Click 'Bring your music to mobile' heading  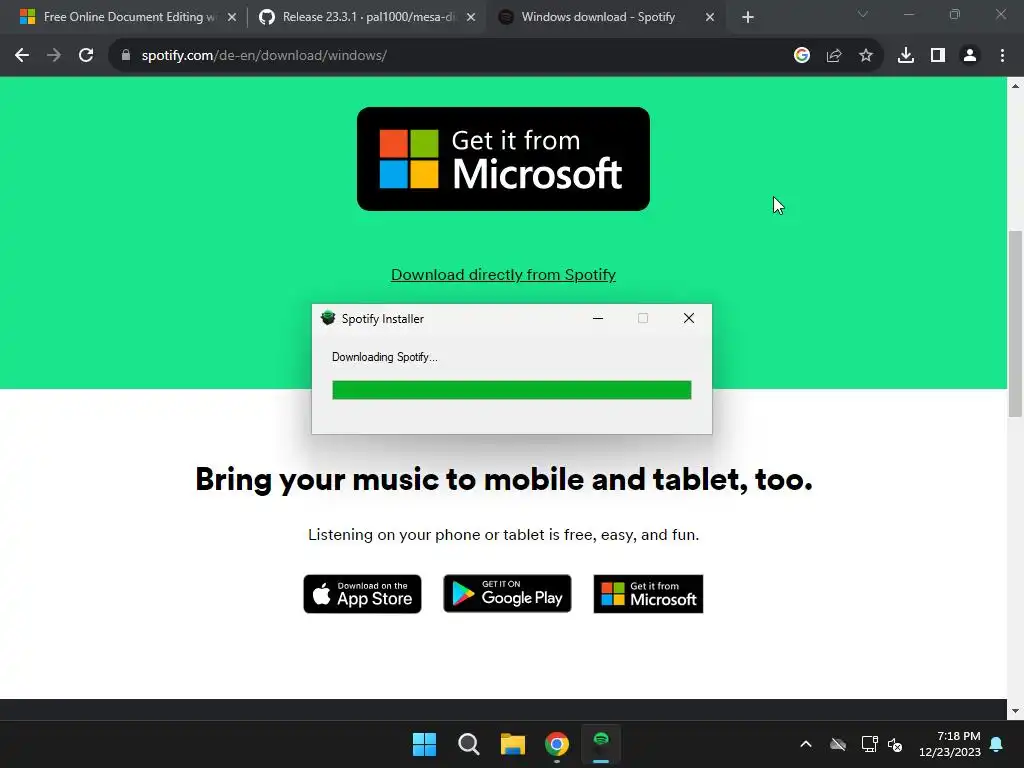pyautogui.click(x=504, y=479)
